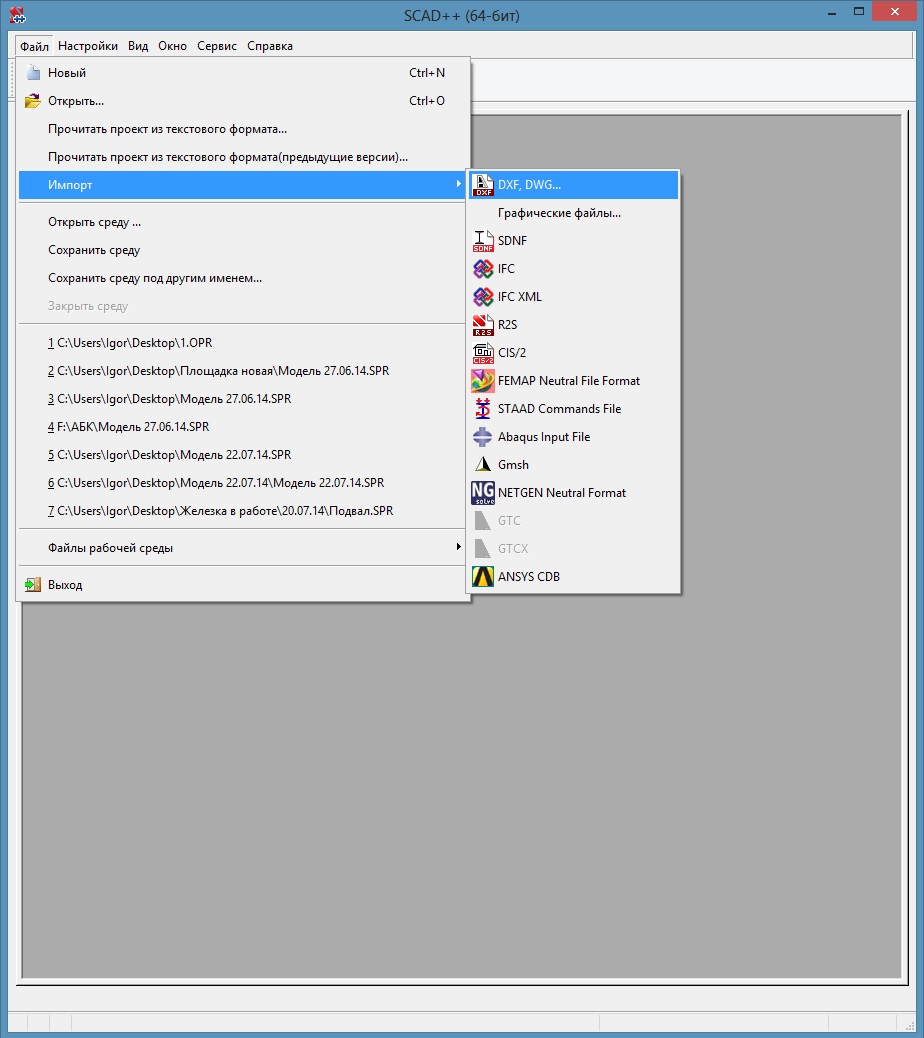Viewport: 924px width, 1038px height.
Task: Click the IFC XML format icon
Action: click(483, 297)
